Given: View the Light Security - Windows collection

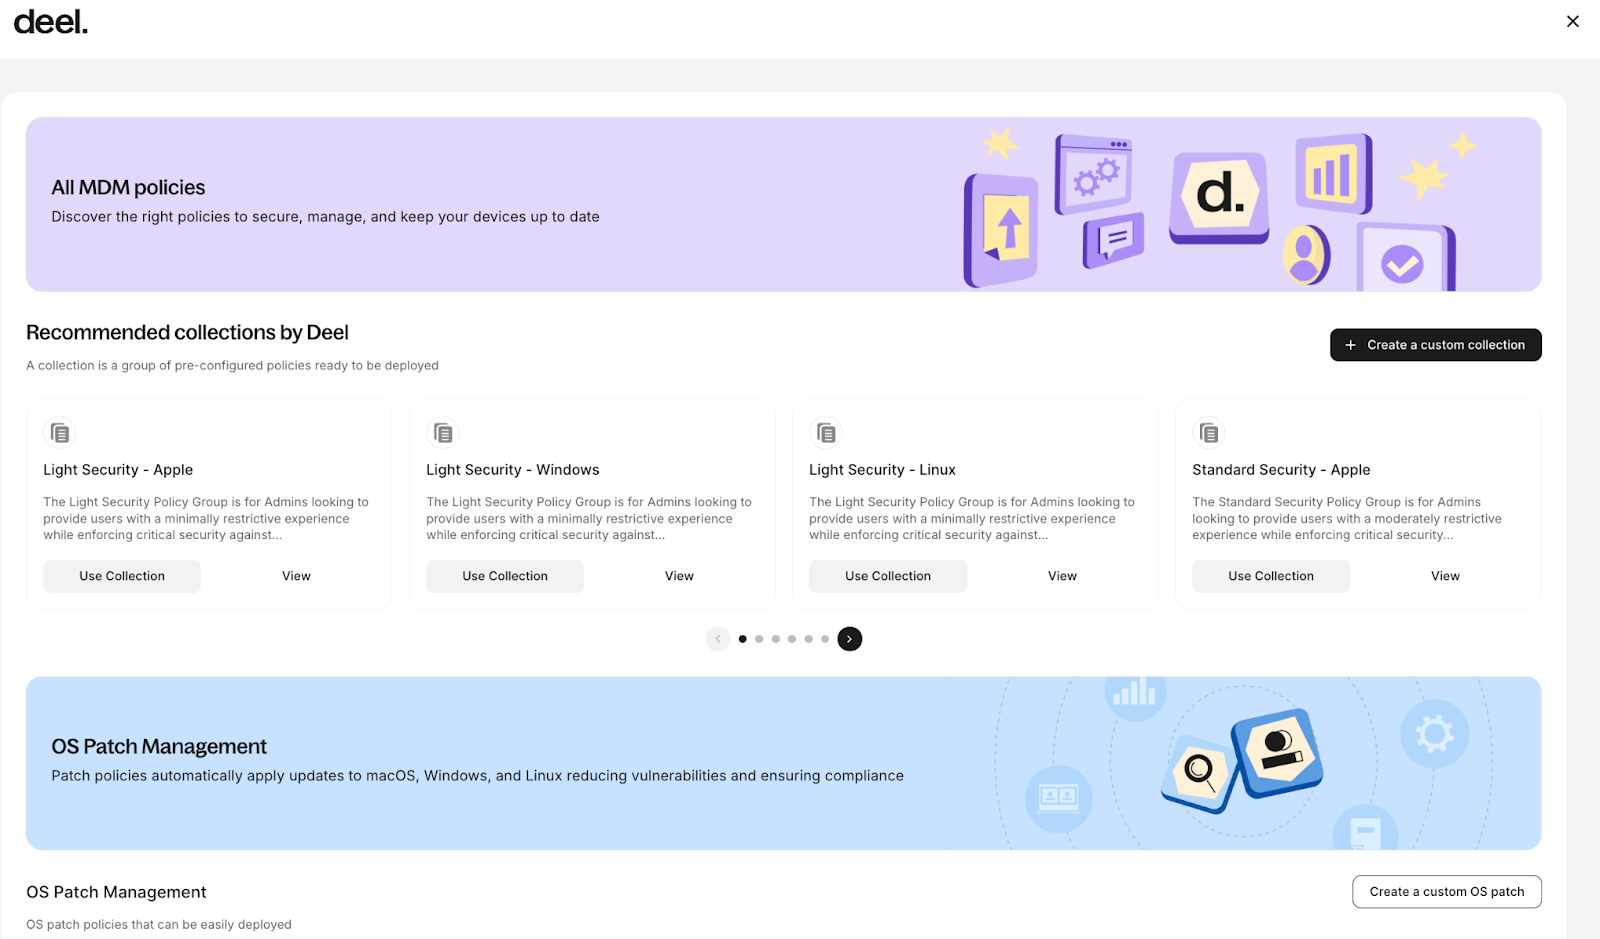Looking at the screenshot, I should click(679, 576).
